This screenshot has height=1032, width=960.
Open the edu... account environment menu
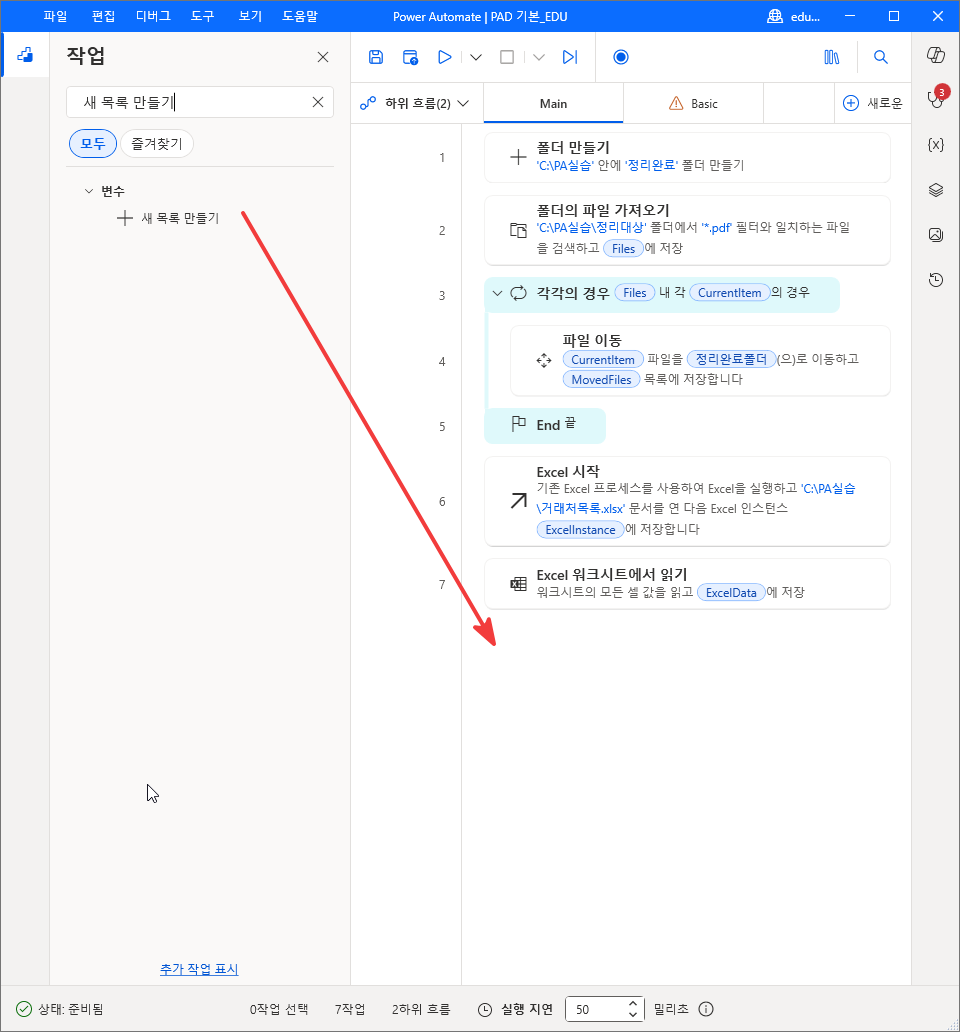pyautogui.click(x=794, y=16)
